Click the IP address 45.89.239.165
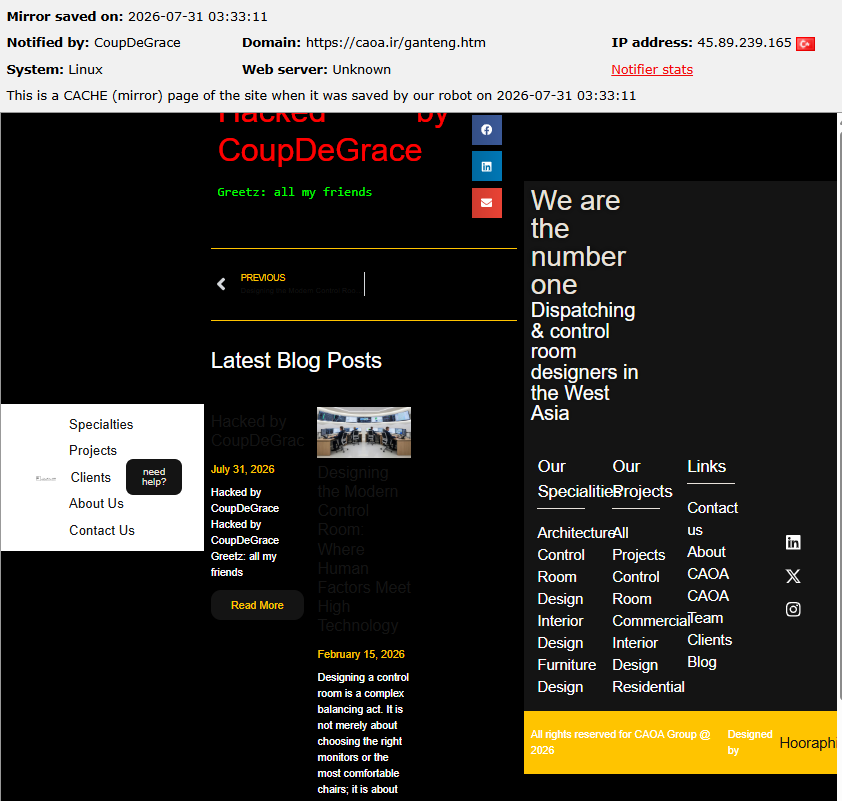842x801 pixels. point(744,42)
